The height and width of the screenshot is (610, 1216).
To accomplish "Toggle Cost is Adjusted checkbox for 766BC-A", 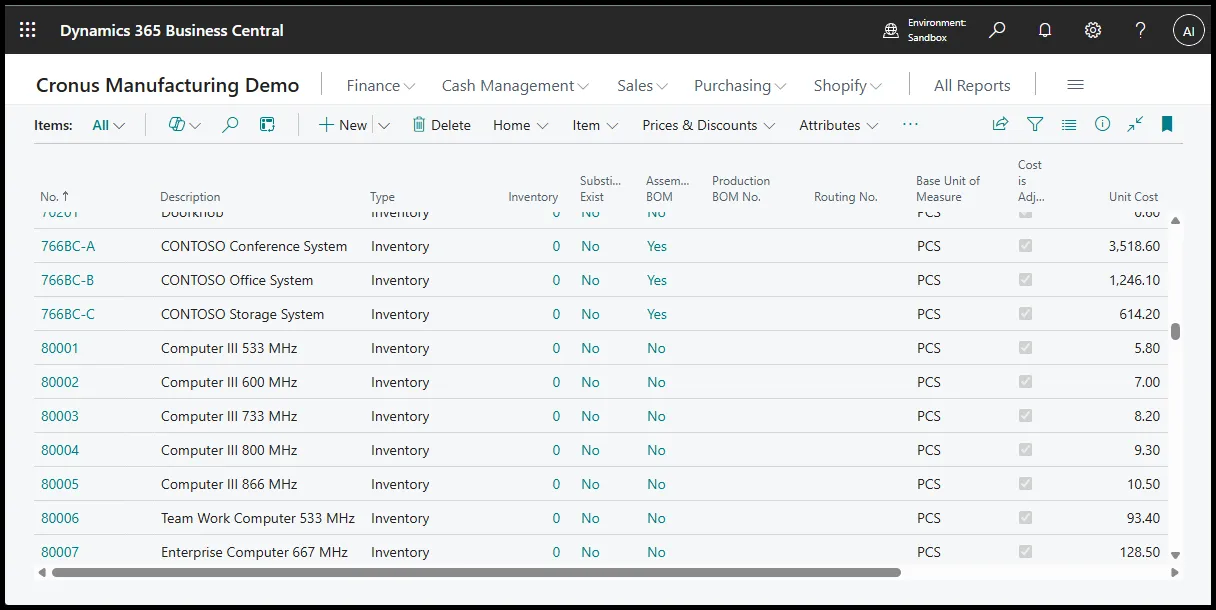I will pos(1025,246).
